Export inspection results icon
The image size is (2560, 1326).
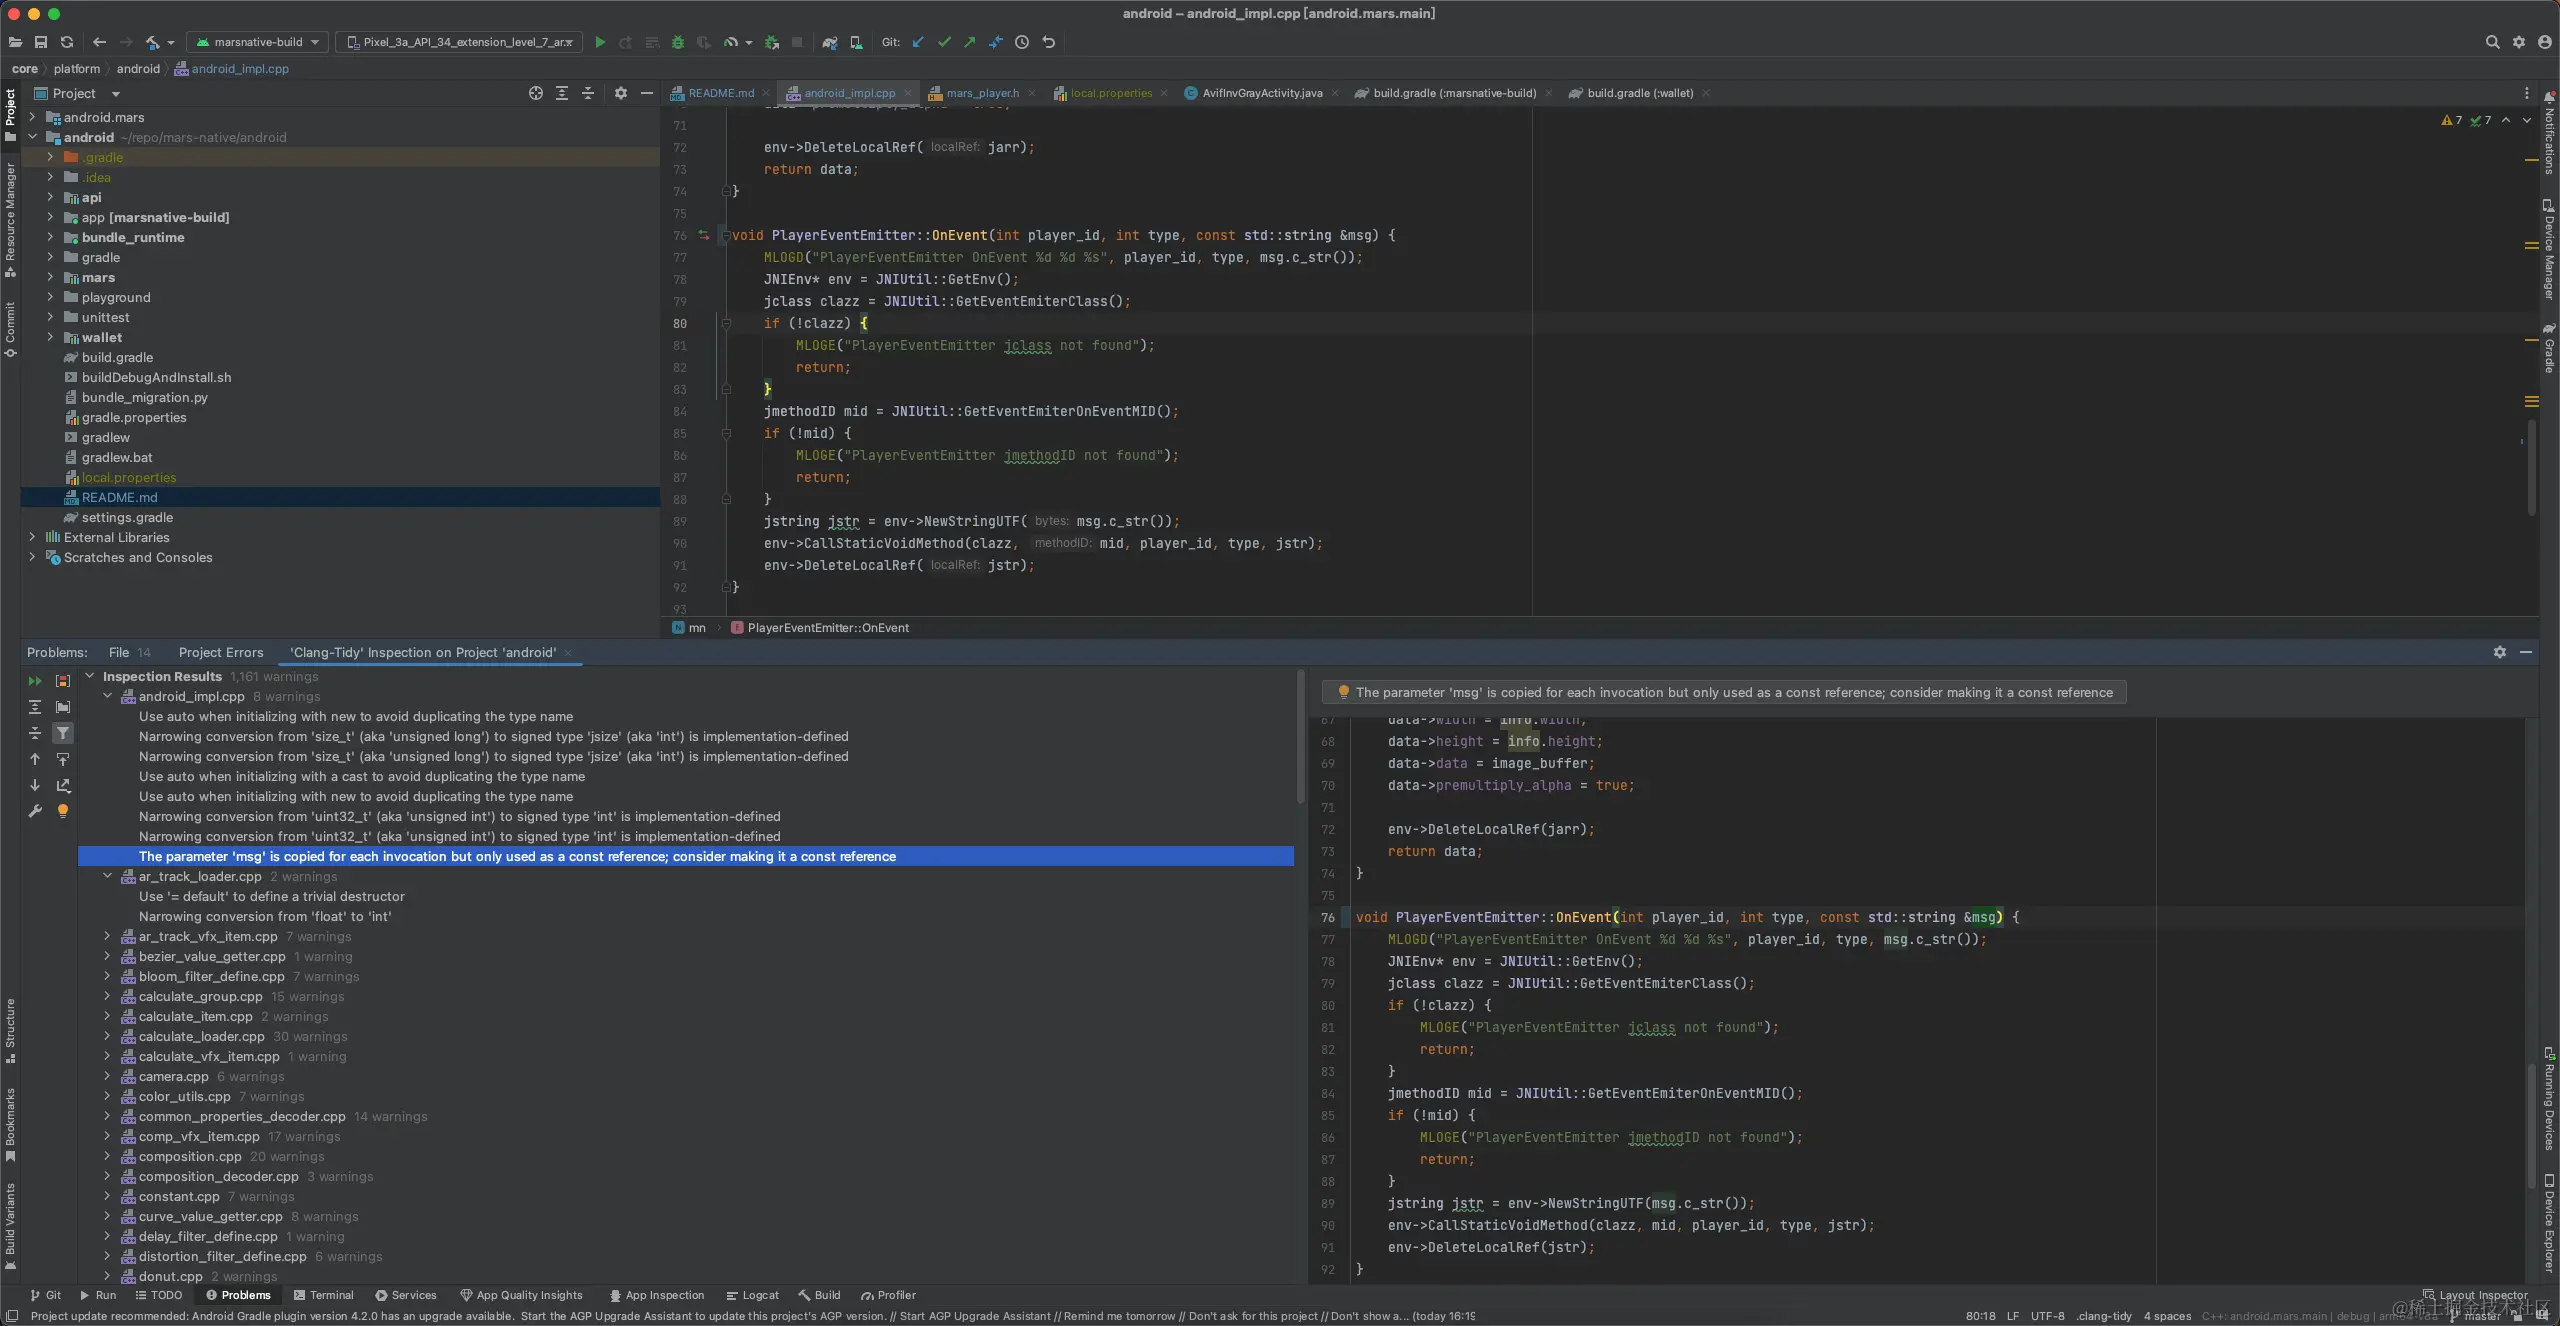coord(63,785)
